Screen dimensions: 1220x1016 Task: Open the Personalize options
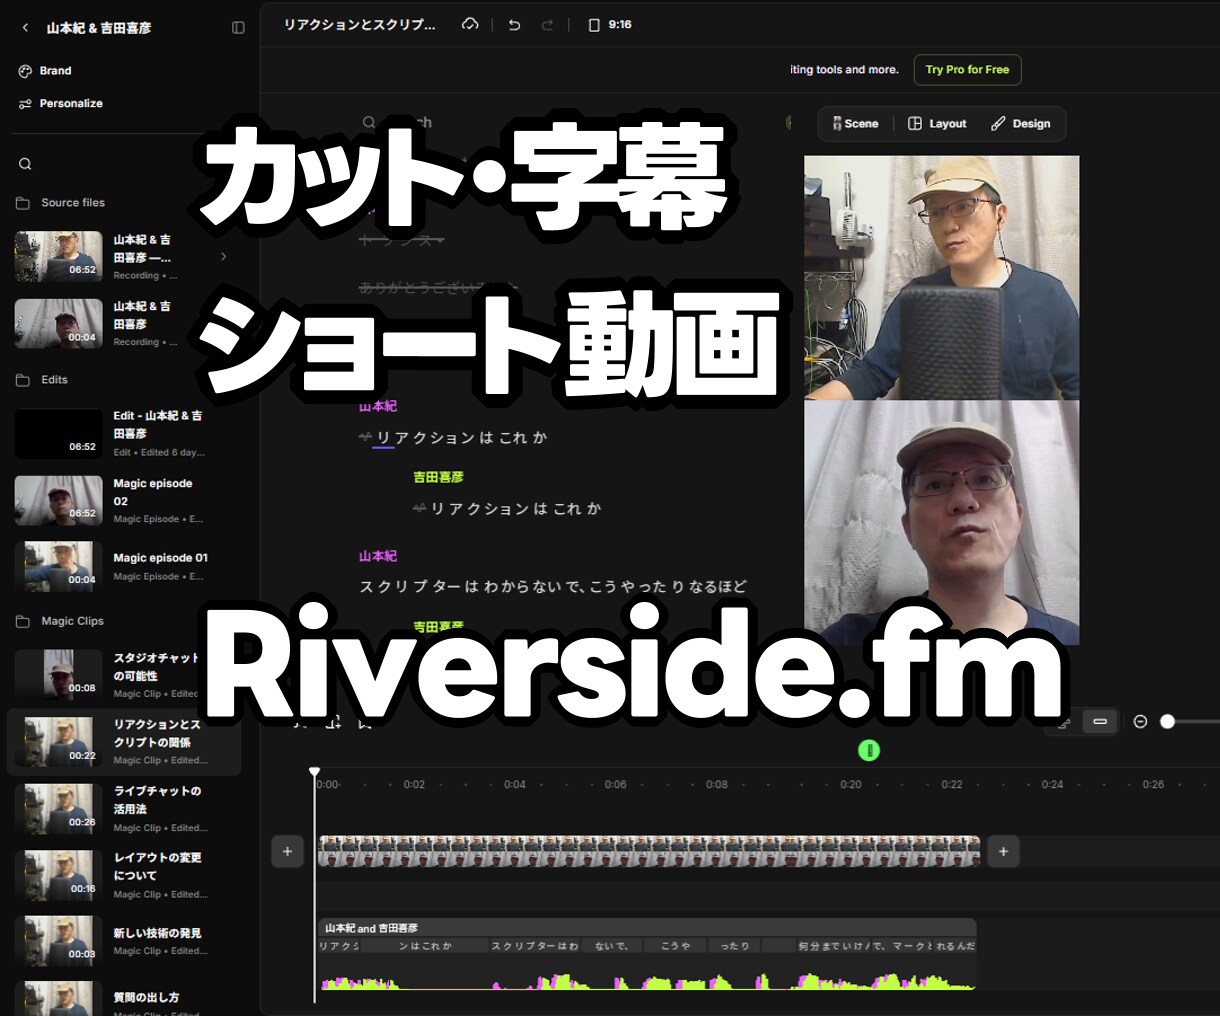(x=60, y=103)
